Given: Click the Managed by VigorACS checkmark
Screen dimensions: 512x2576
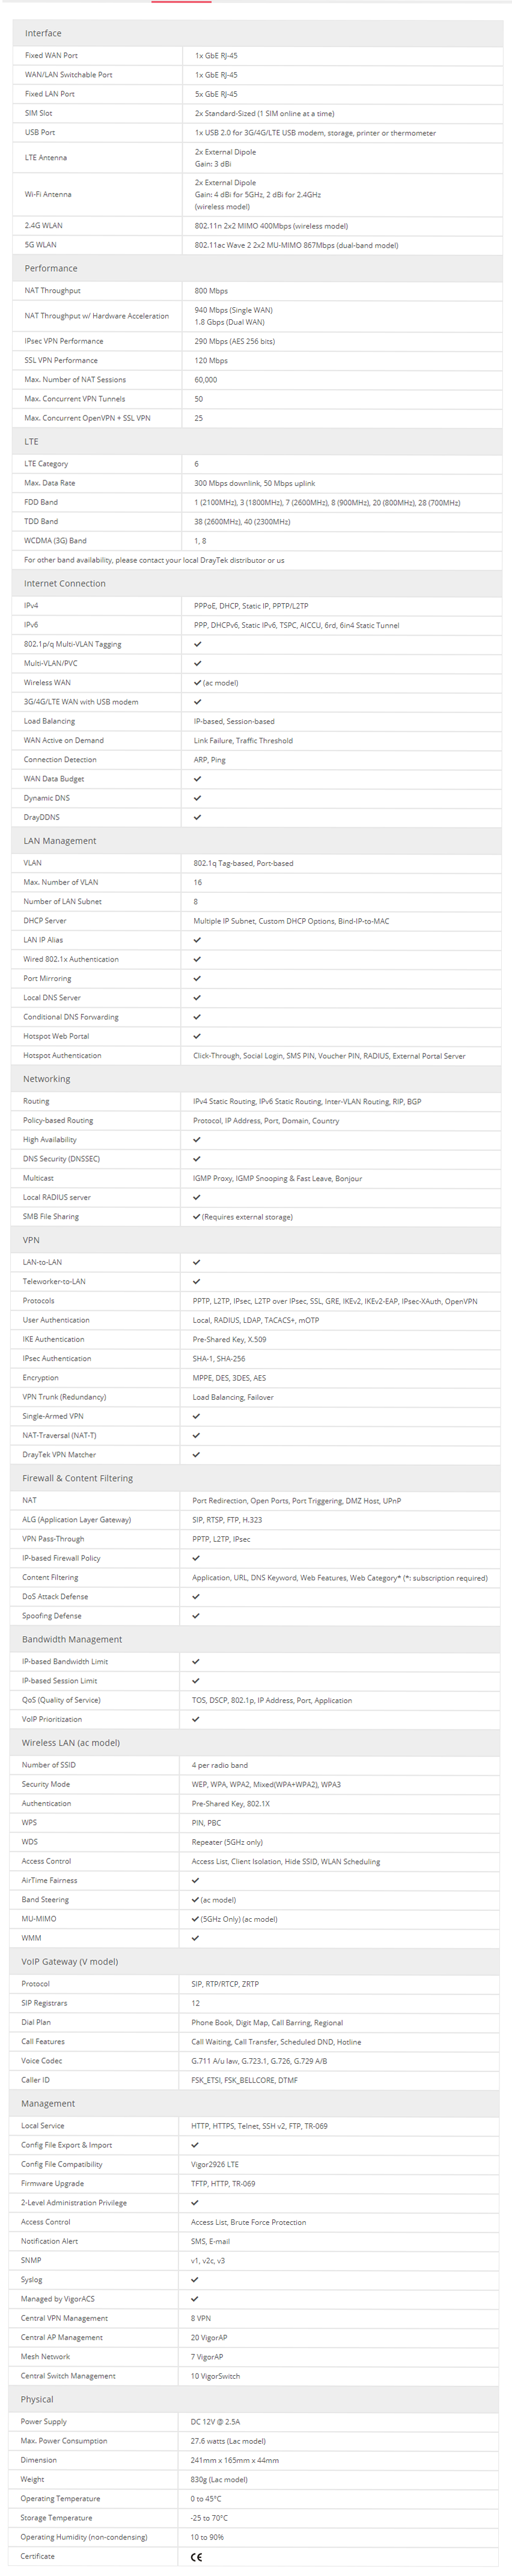Looking at the screenshot, I should (195, 2299).
